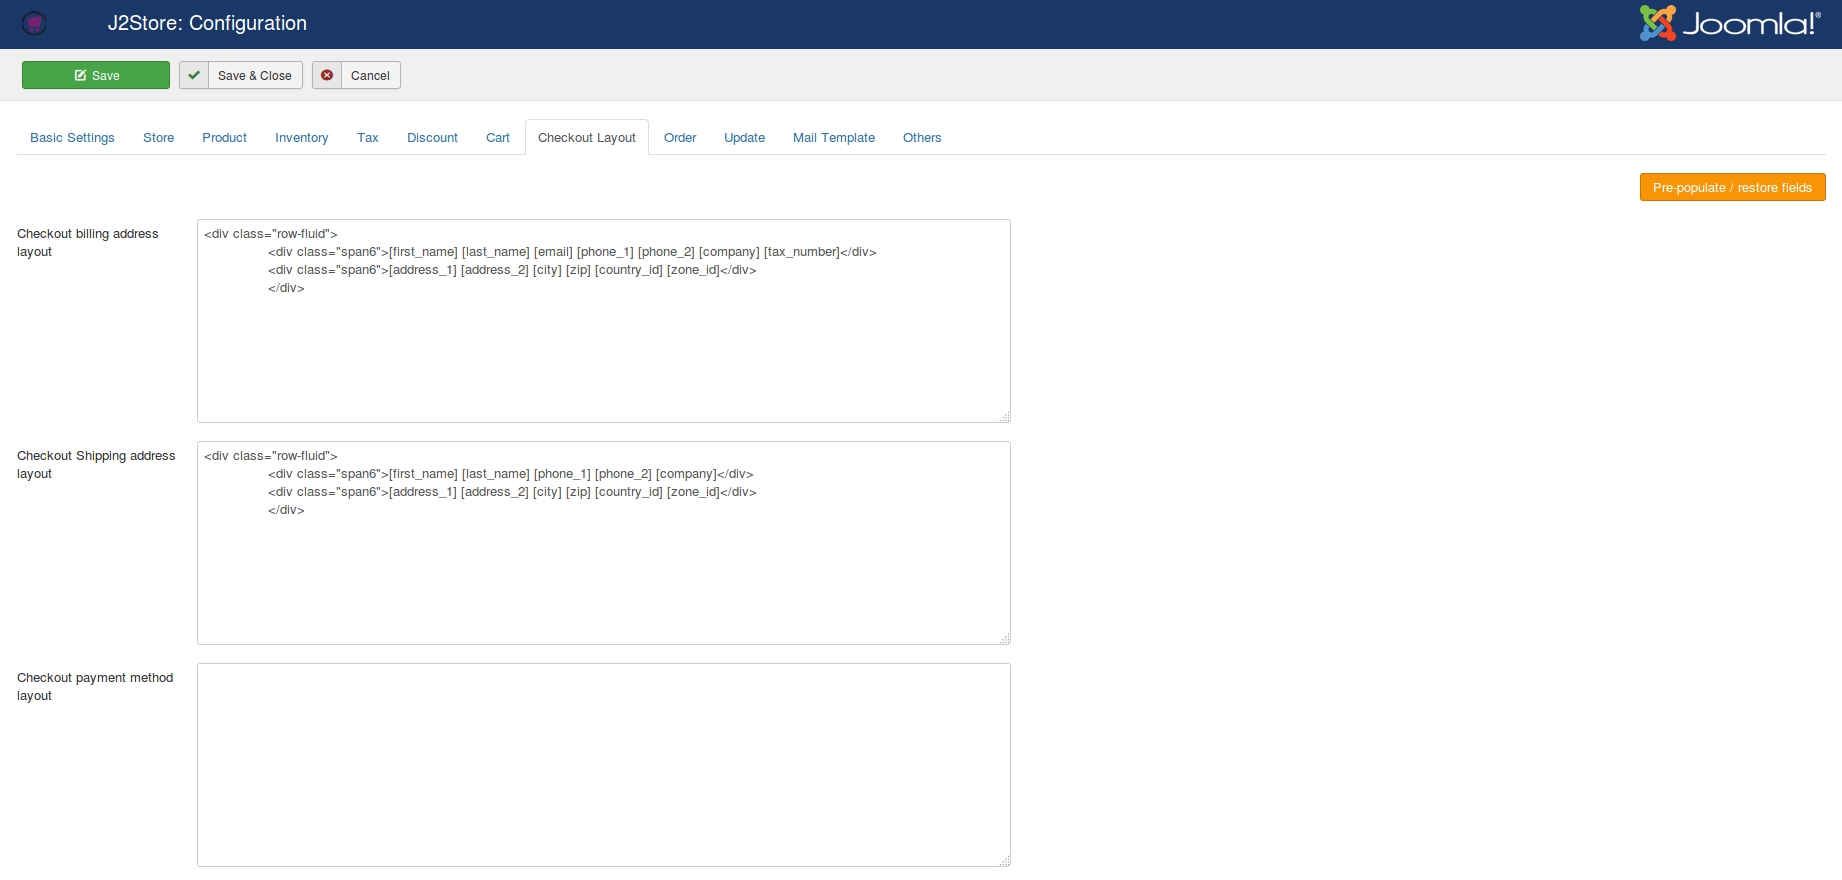Click the Joomla! logo
The width and height of the screenshot is (1842, 880).
[x=1730, y=23]
